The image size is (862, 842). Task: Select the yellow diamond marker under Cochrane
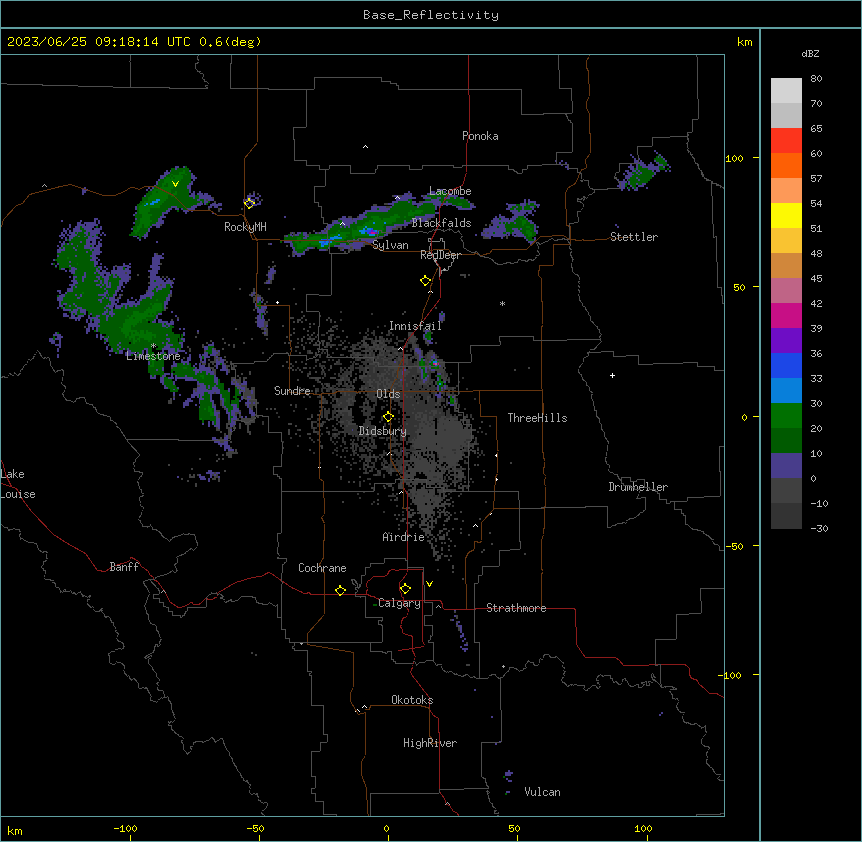pyautogui.click(x=340, y=590)
